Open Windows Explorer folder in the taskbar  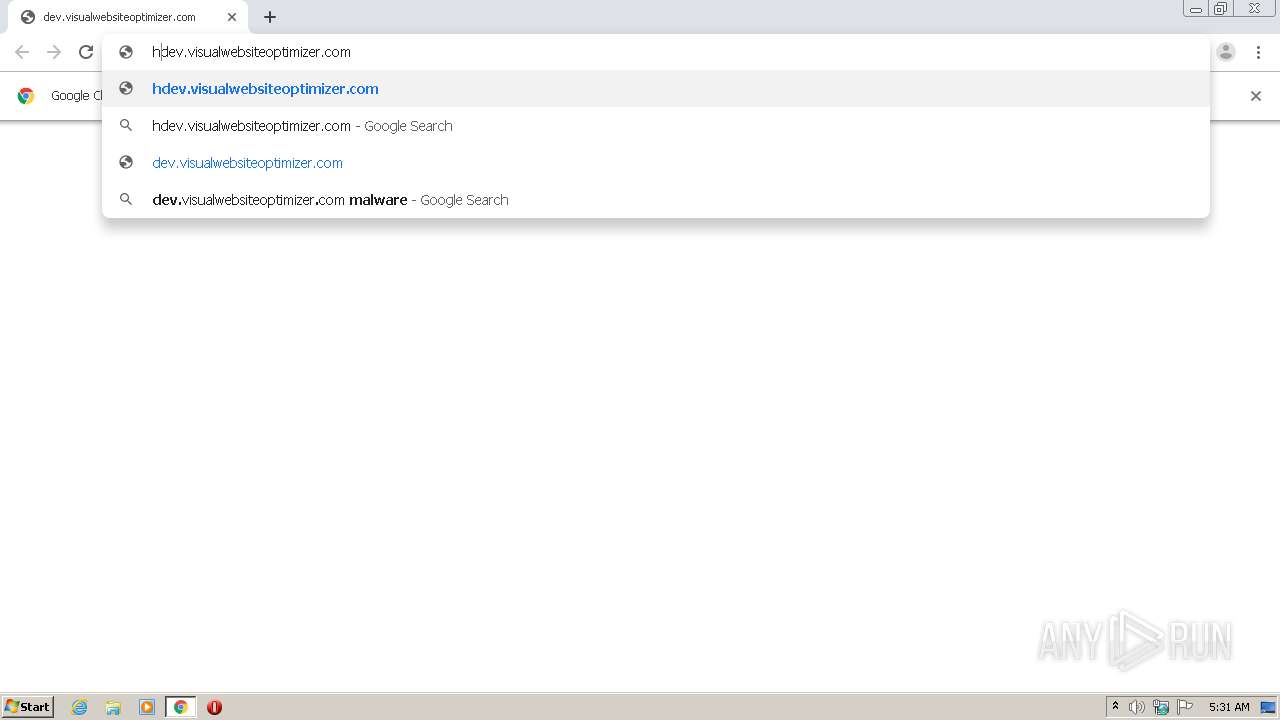click(x=113, y=707)
